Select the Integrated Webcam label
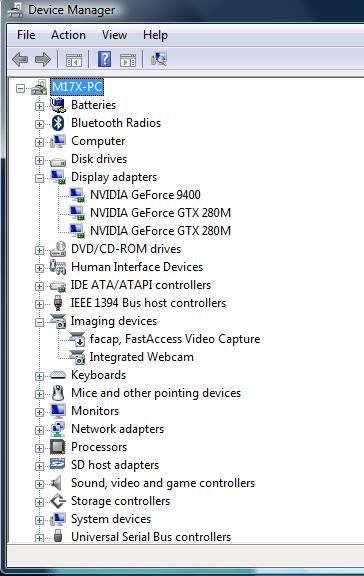 point(142,357)
